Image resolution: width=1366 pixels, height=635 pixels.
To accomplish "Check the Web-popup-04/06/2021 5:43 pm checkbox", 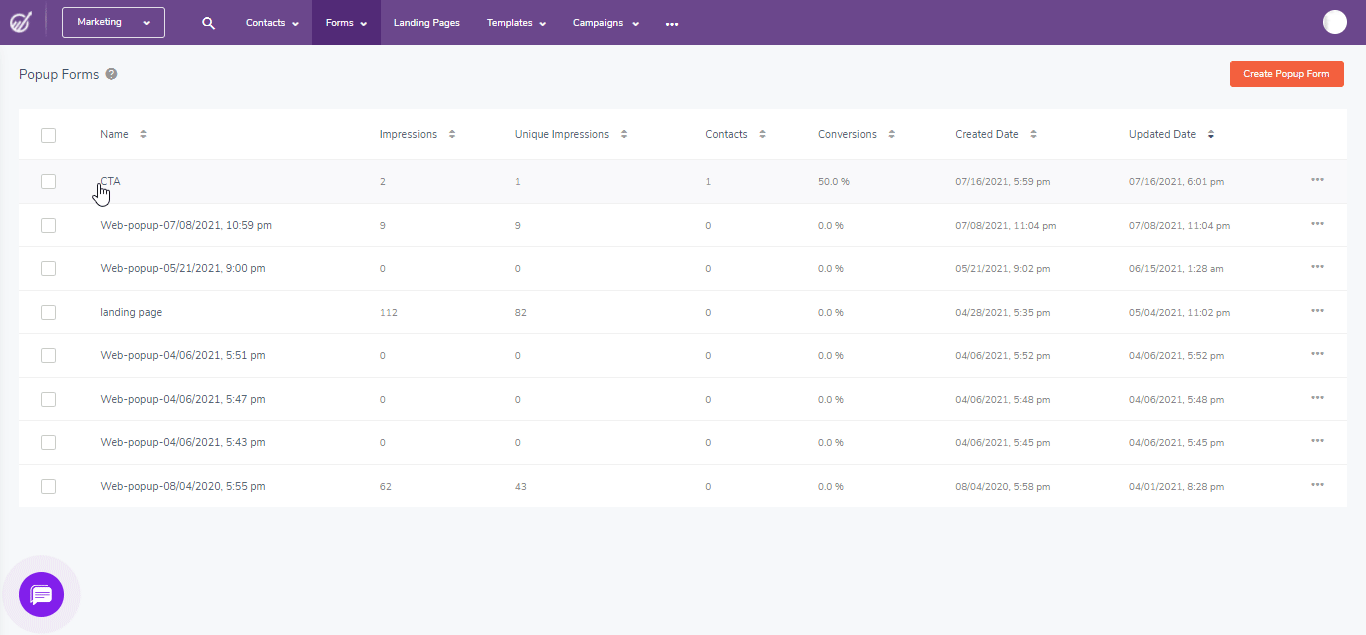I will pos(48,443).
